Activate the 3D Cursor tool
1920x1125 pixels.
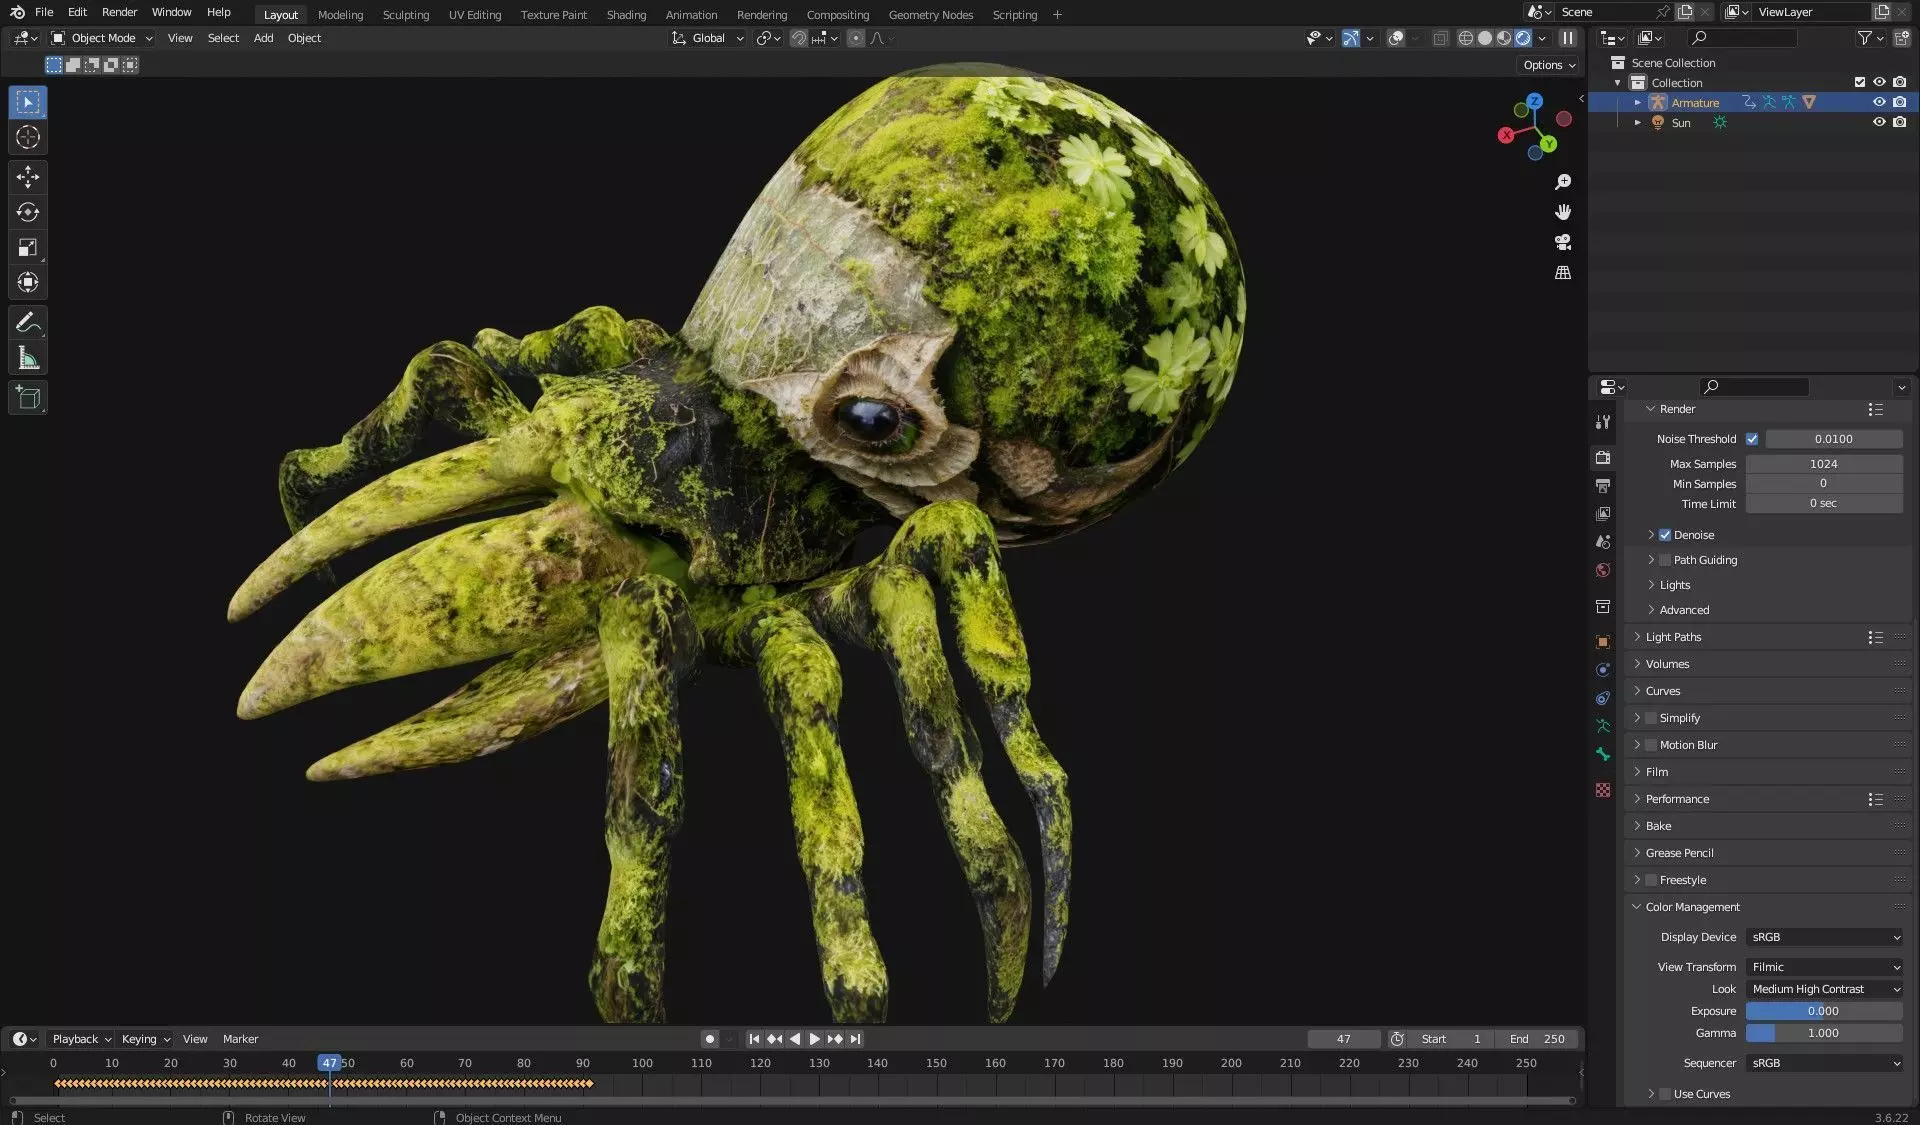pyautogui.click(x=28, y=138)
